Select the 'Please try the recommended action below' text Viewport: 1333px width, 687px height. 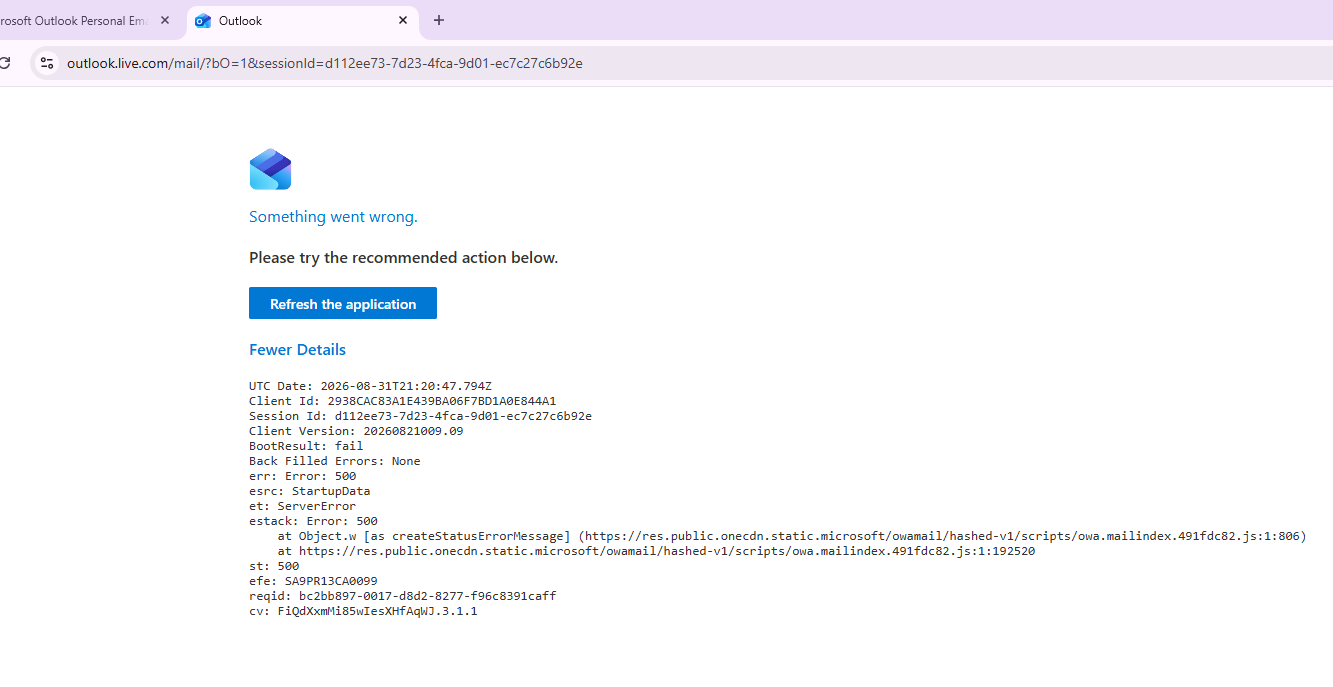(403, 258)
